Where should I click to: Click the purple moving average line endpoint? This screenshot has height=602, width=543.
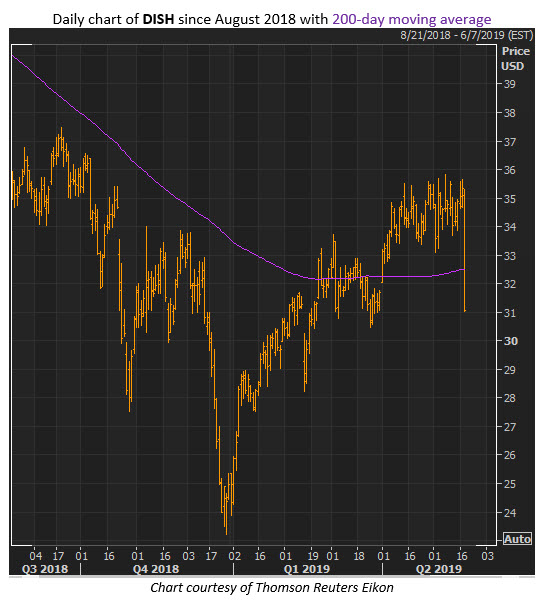[464, 270]
